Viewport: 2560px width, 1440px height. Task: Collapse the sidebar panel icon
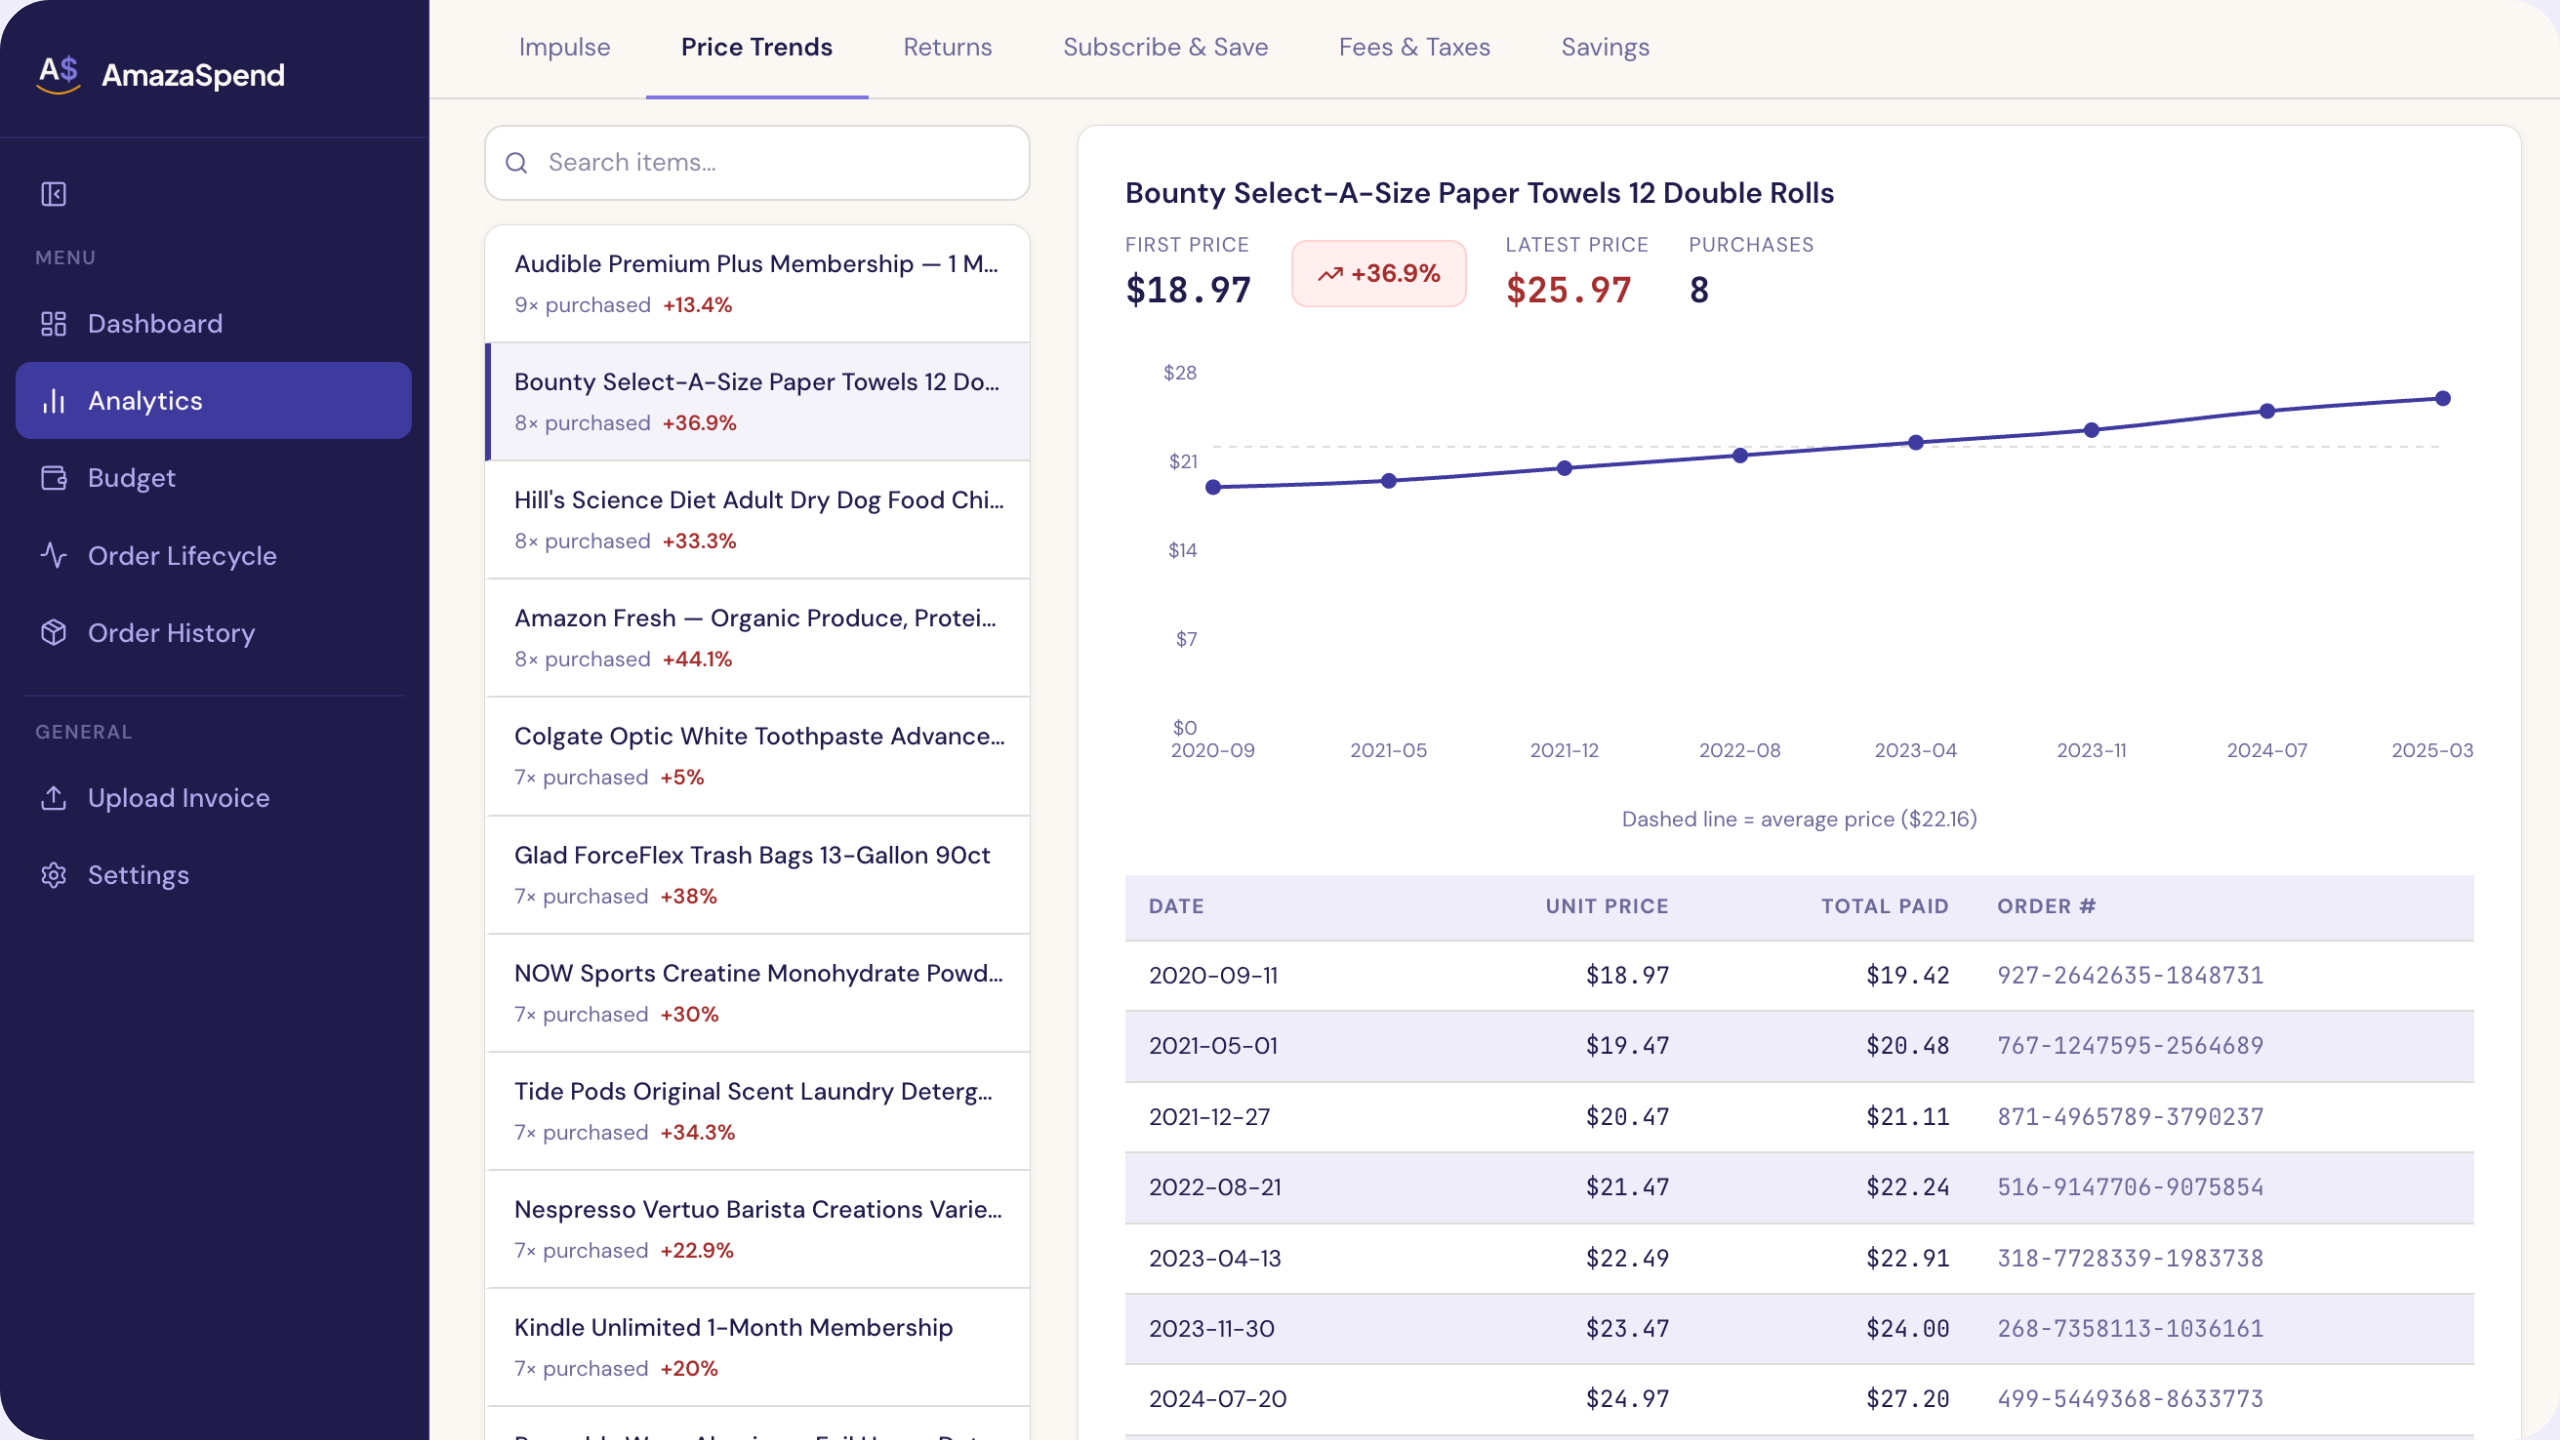(54, 194)
